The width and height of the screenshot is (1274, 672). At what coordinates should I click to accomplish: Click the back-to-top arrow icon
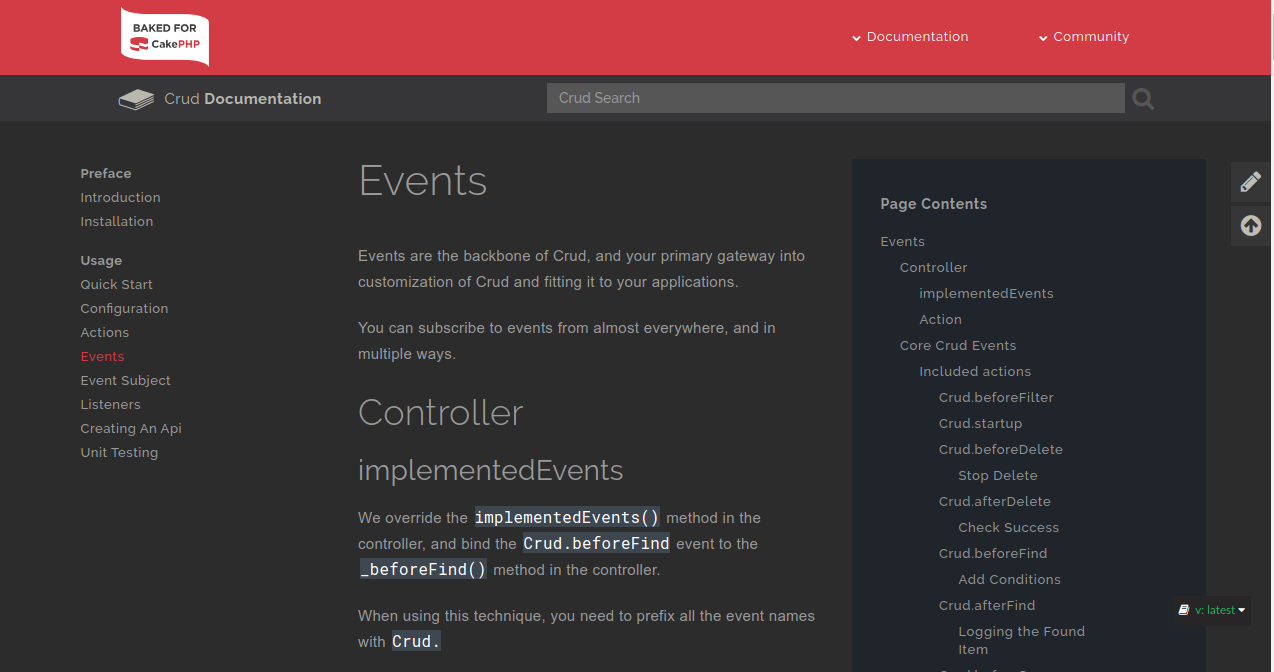[x=1250, y=225]
